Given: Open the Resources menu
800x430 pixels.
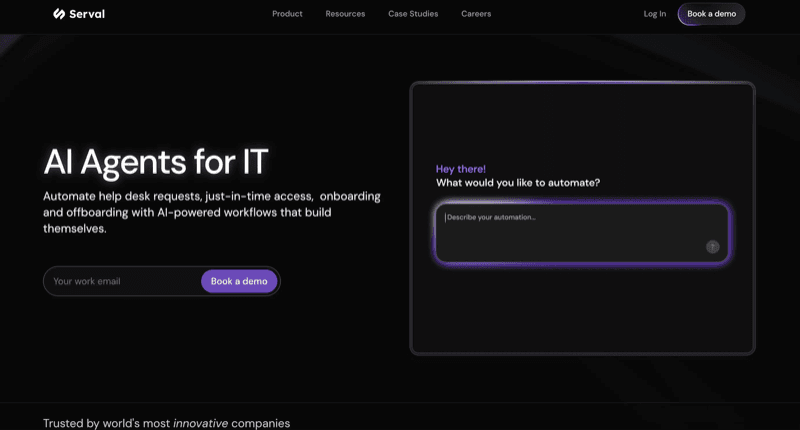Looking at the screenshot, I should click(345, 14).
